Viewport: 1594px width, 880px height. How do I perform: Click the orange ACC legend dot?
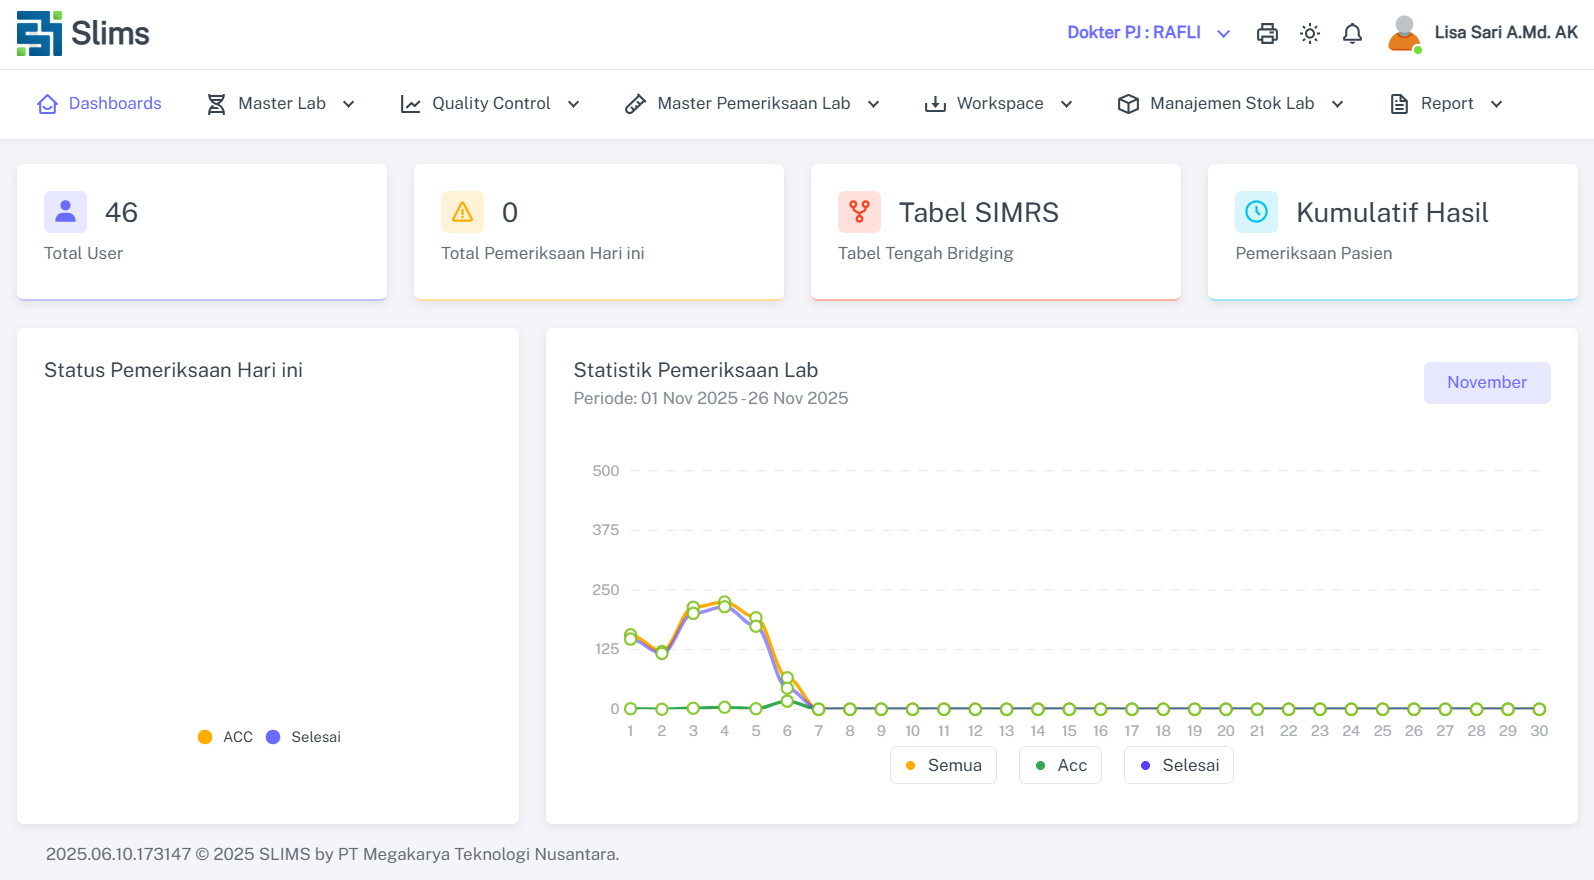coord(205,737)
